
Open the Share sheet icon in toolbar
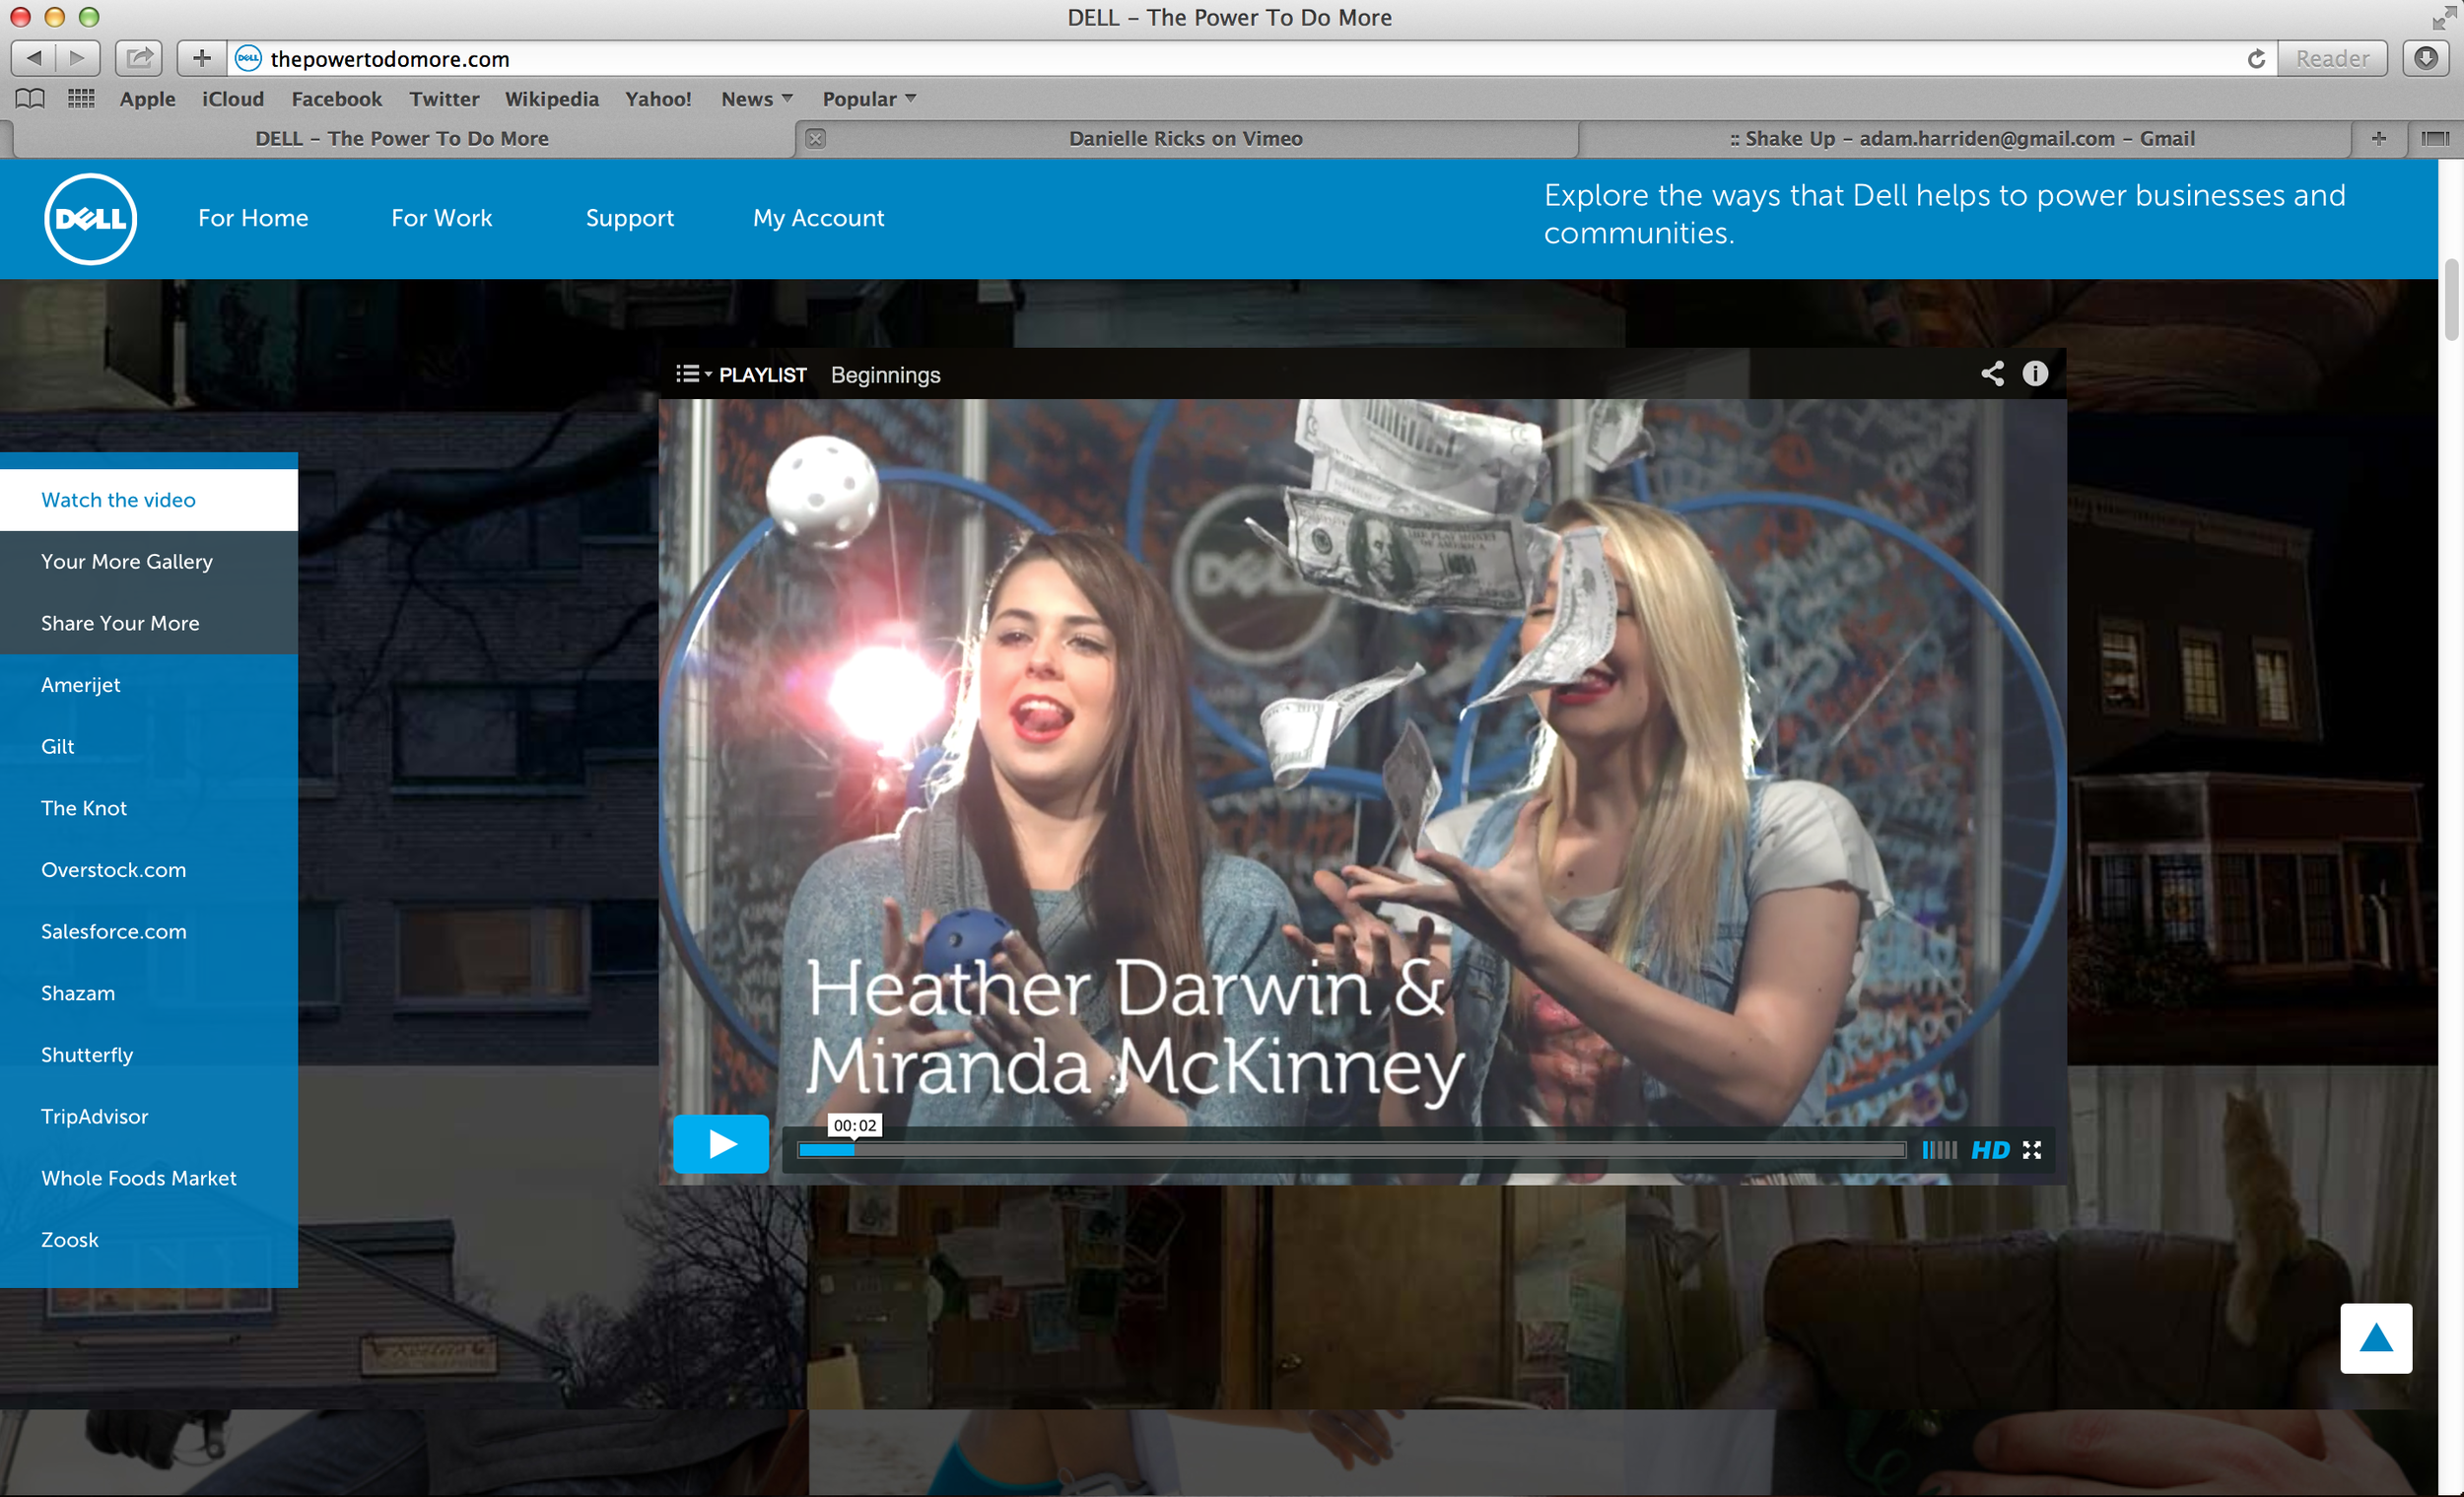click(139, 58)
